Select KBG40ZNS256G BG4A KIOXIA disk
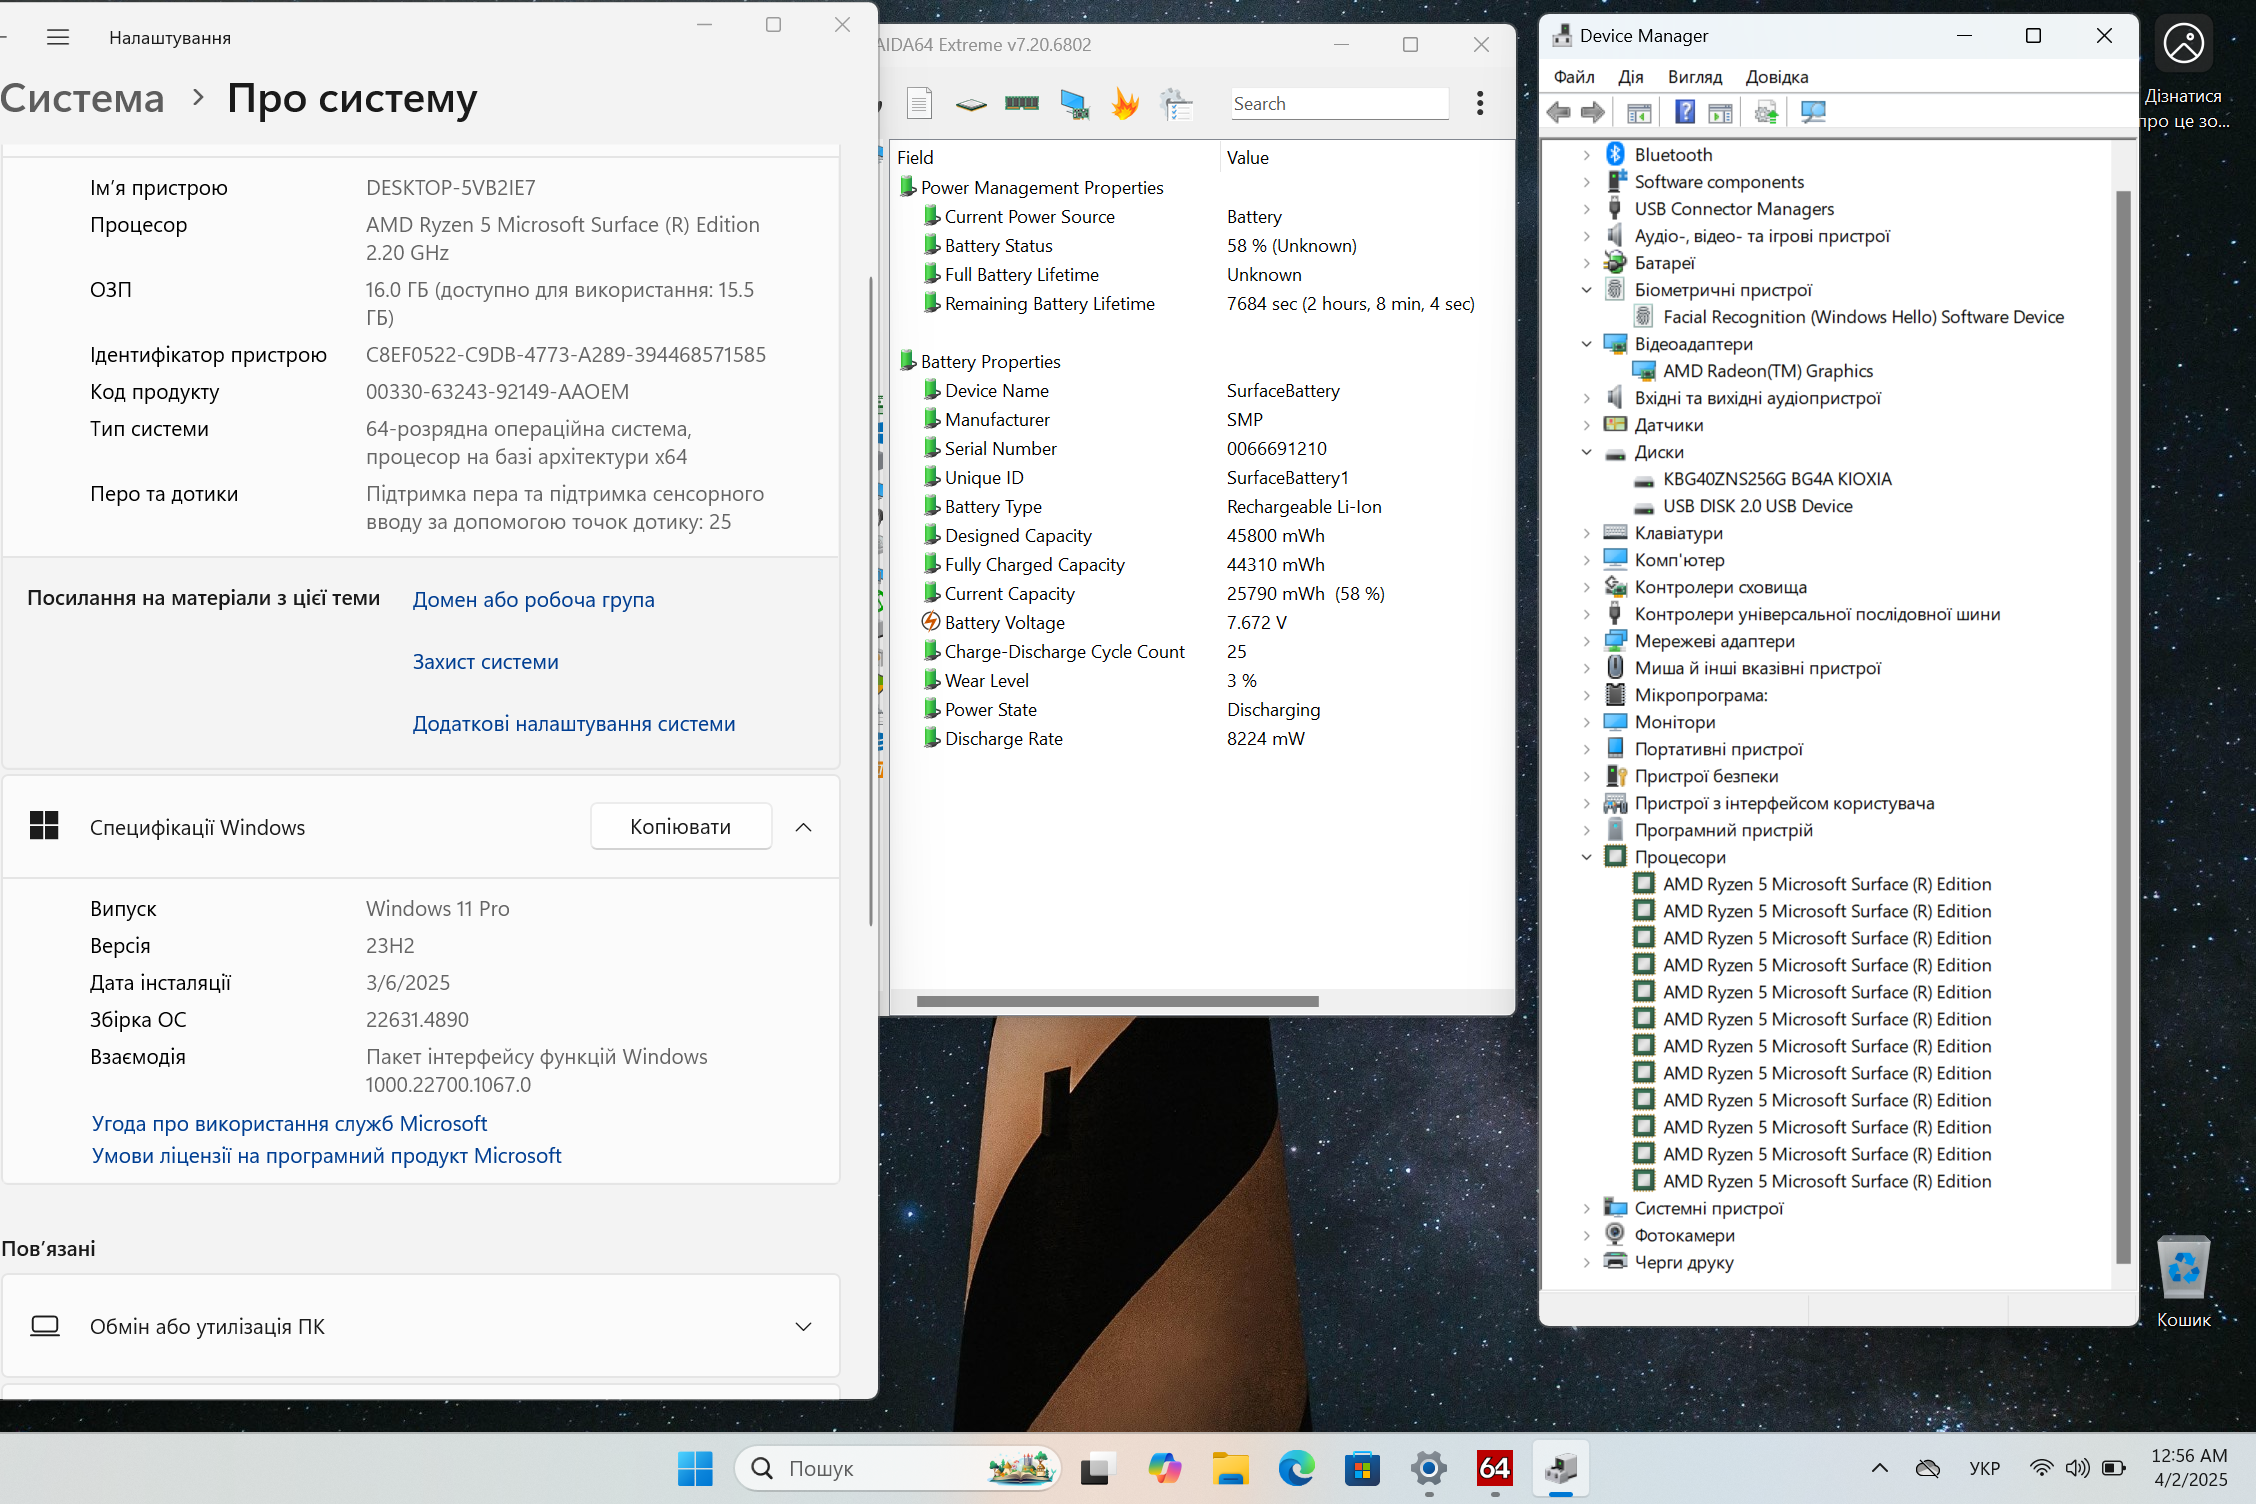 [x=1777, y=479]
